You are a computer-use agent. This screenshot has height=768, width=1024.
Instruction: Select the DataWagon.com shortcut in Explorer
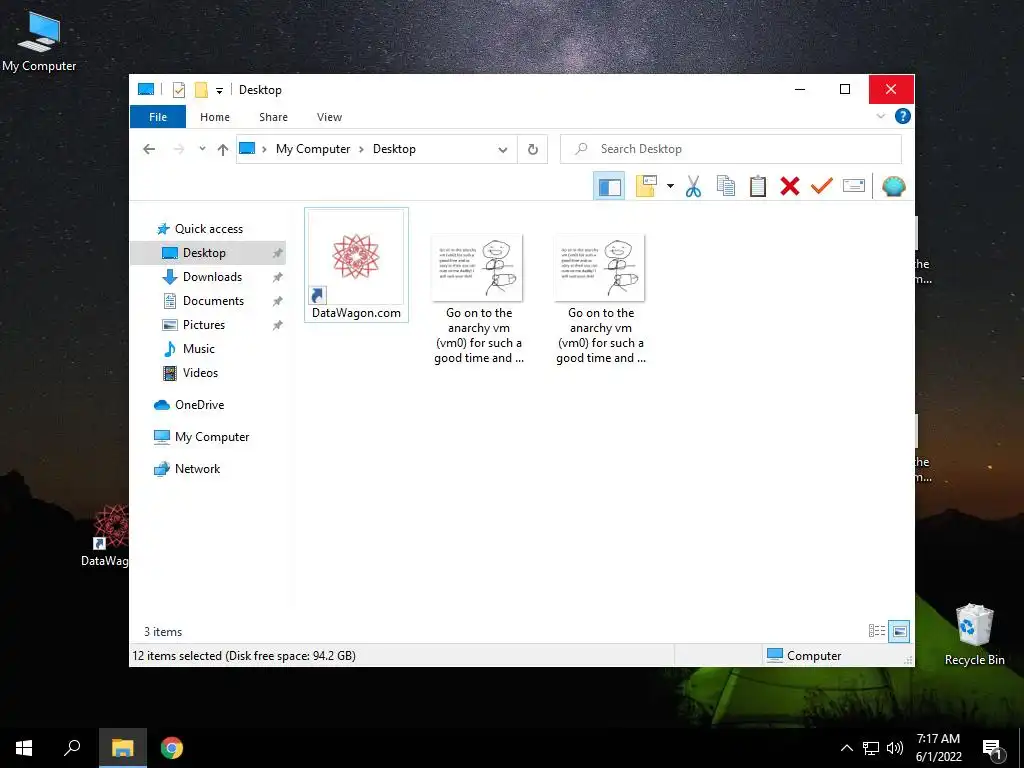356,264
